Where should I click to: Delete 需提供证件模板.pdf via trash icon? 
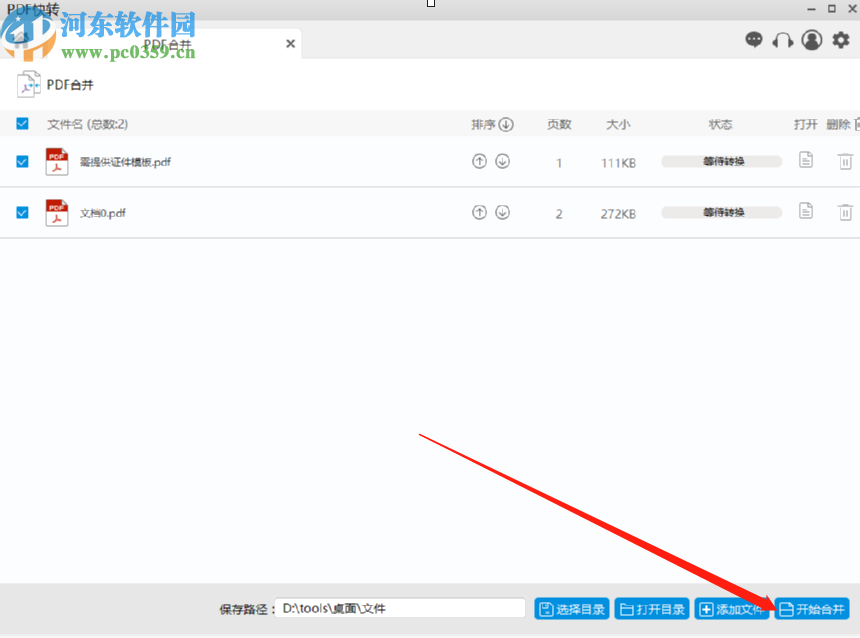[845, 160]
